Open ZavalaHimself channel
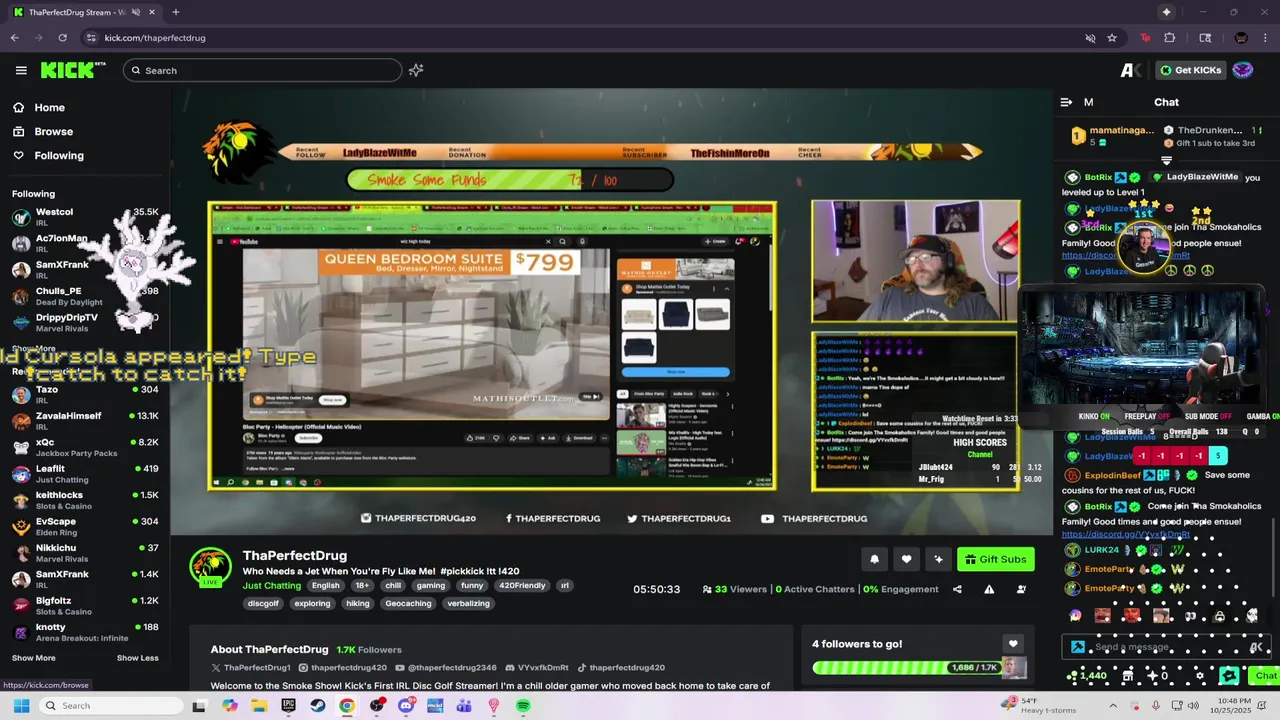Viewport: 1280px width, 720px height. pyautogui.click(x=85, y=420)
